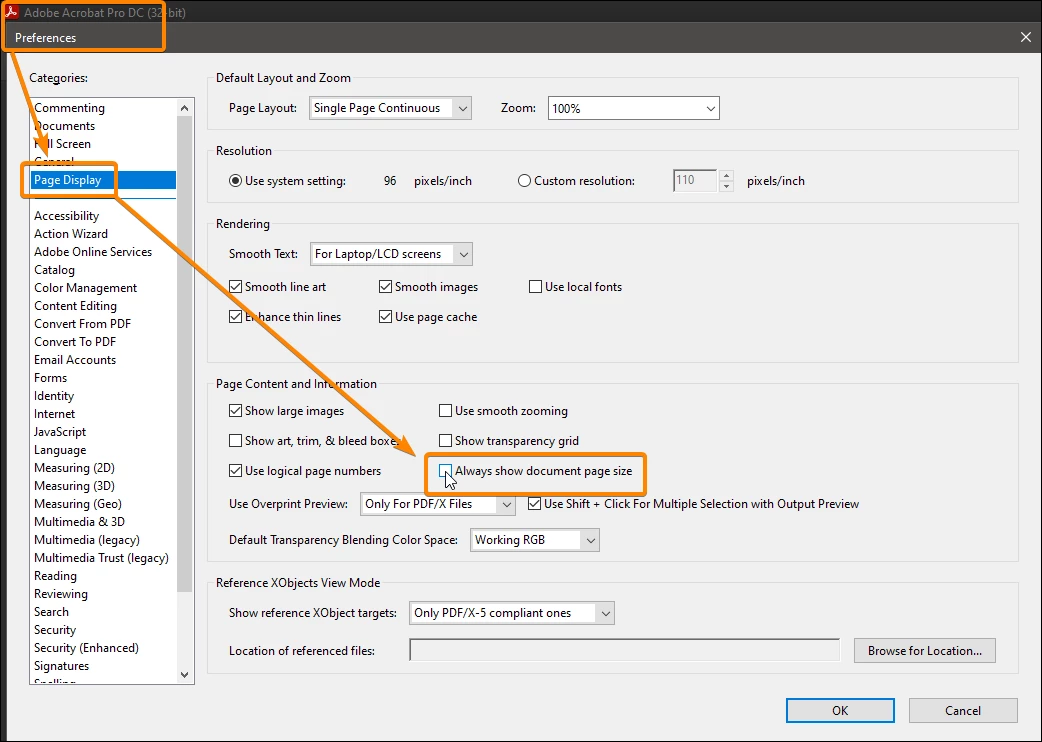Enable Show art, trim, & bleed boxes

235,441
